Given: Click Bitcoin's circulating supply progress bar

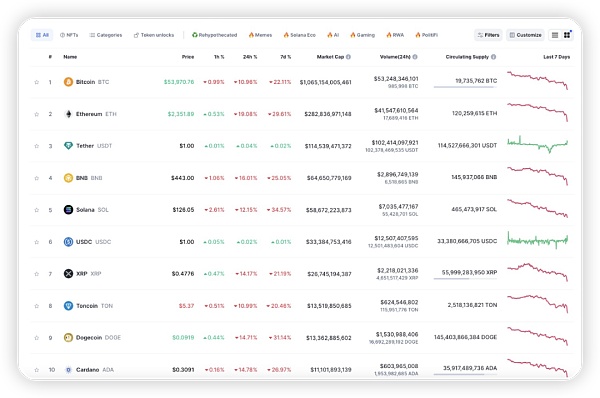Looking at the screenshot, I should click(x=465, y=87).
